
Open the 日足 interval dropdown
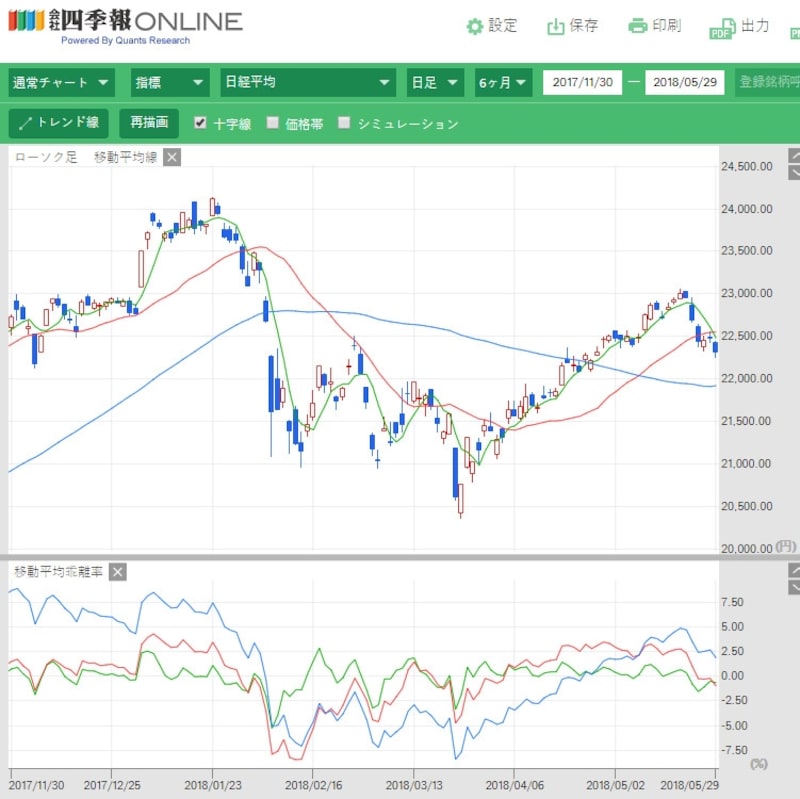click(435, 82)
